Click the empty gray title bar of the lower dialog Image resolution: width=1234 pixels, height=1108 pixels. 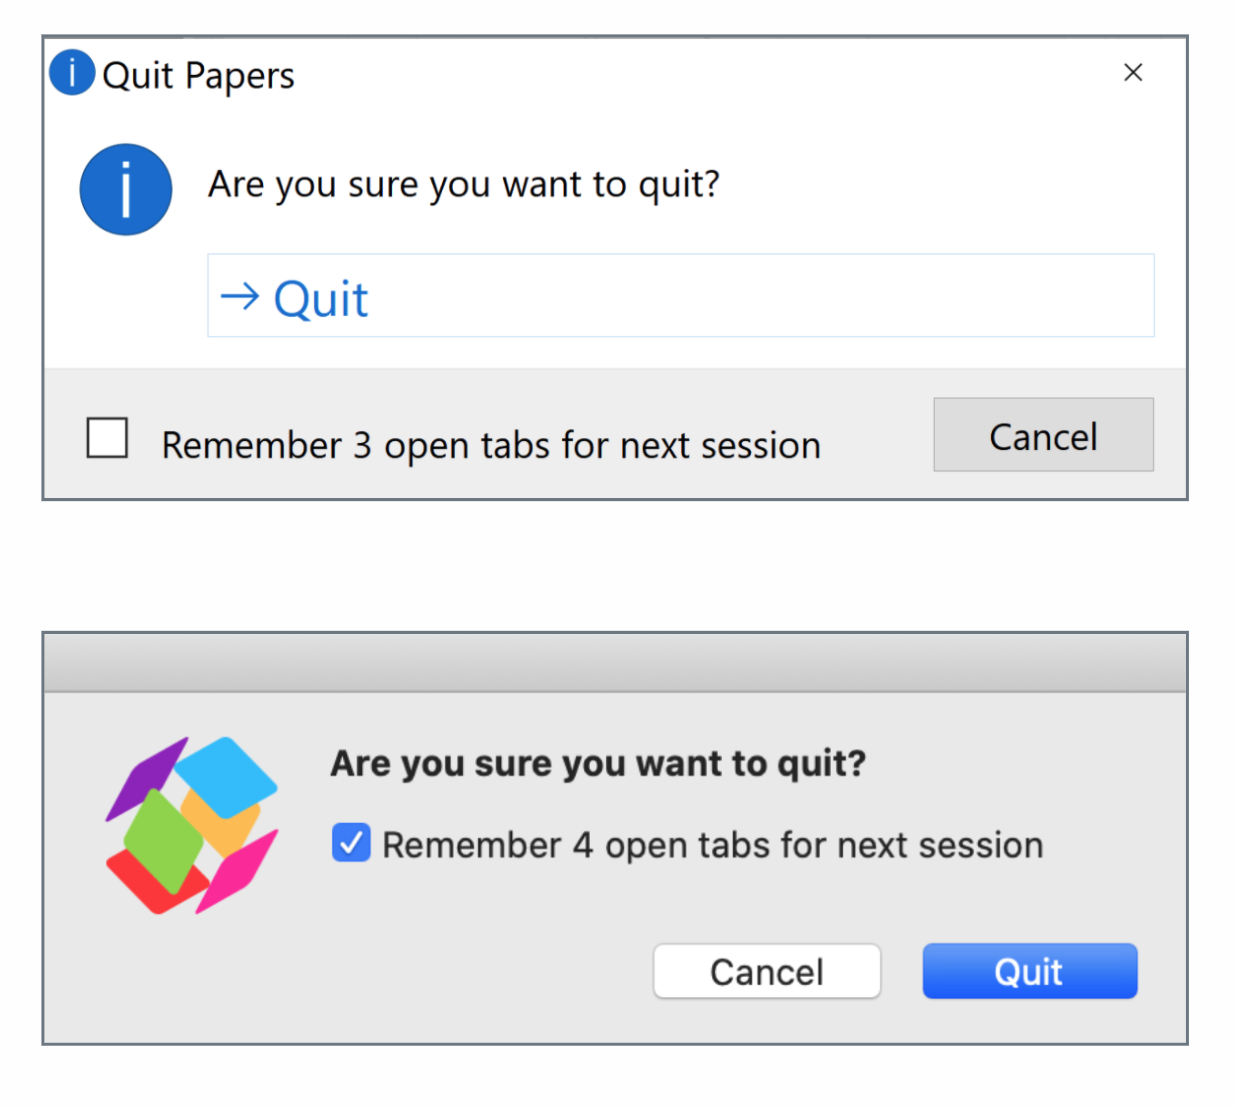coord(614,662)
